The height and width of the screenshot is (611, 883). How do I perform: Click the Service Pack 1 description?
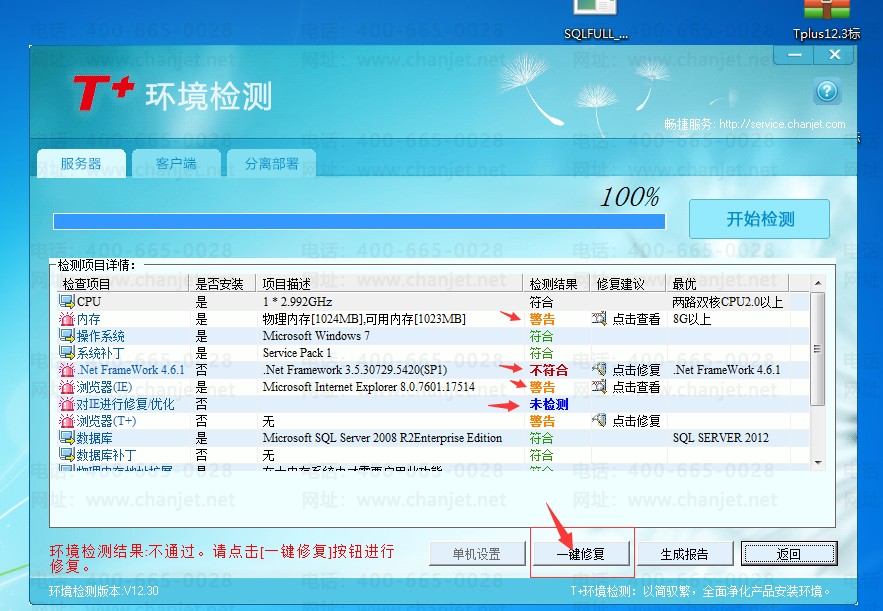point(297,353)
